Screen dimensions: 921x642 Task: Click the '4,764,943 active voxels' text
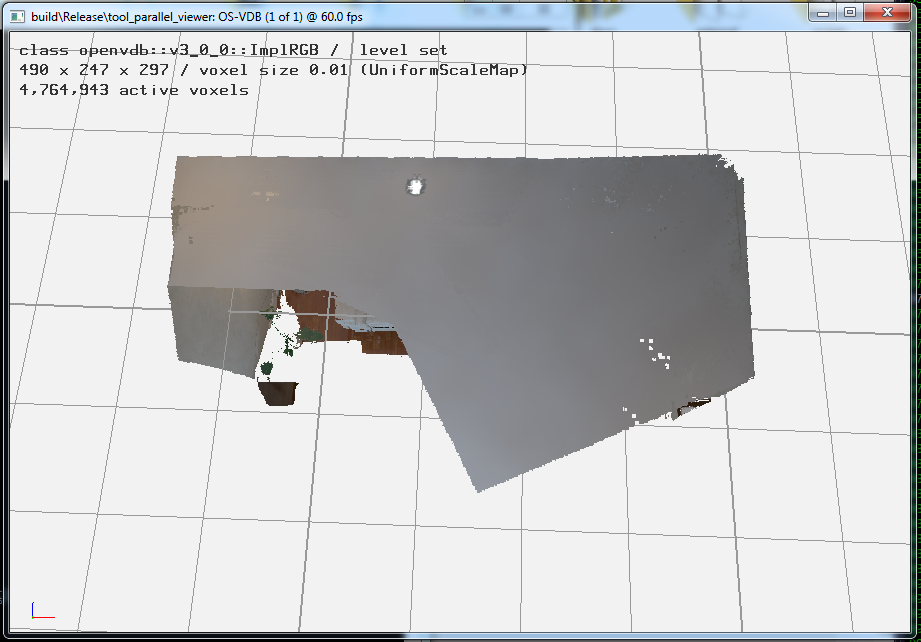[134, 90]
